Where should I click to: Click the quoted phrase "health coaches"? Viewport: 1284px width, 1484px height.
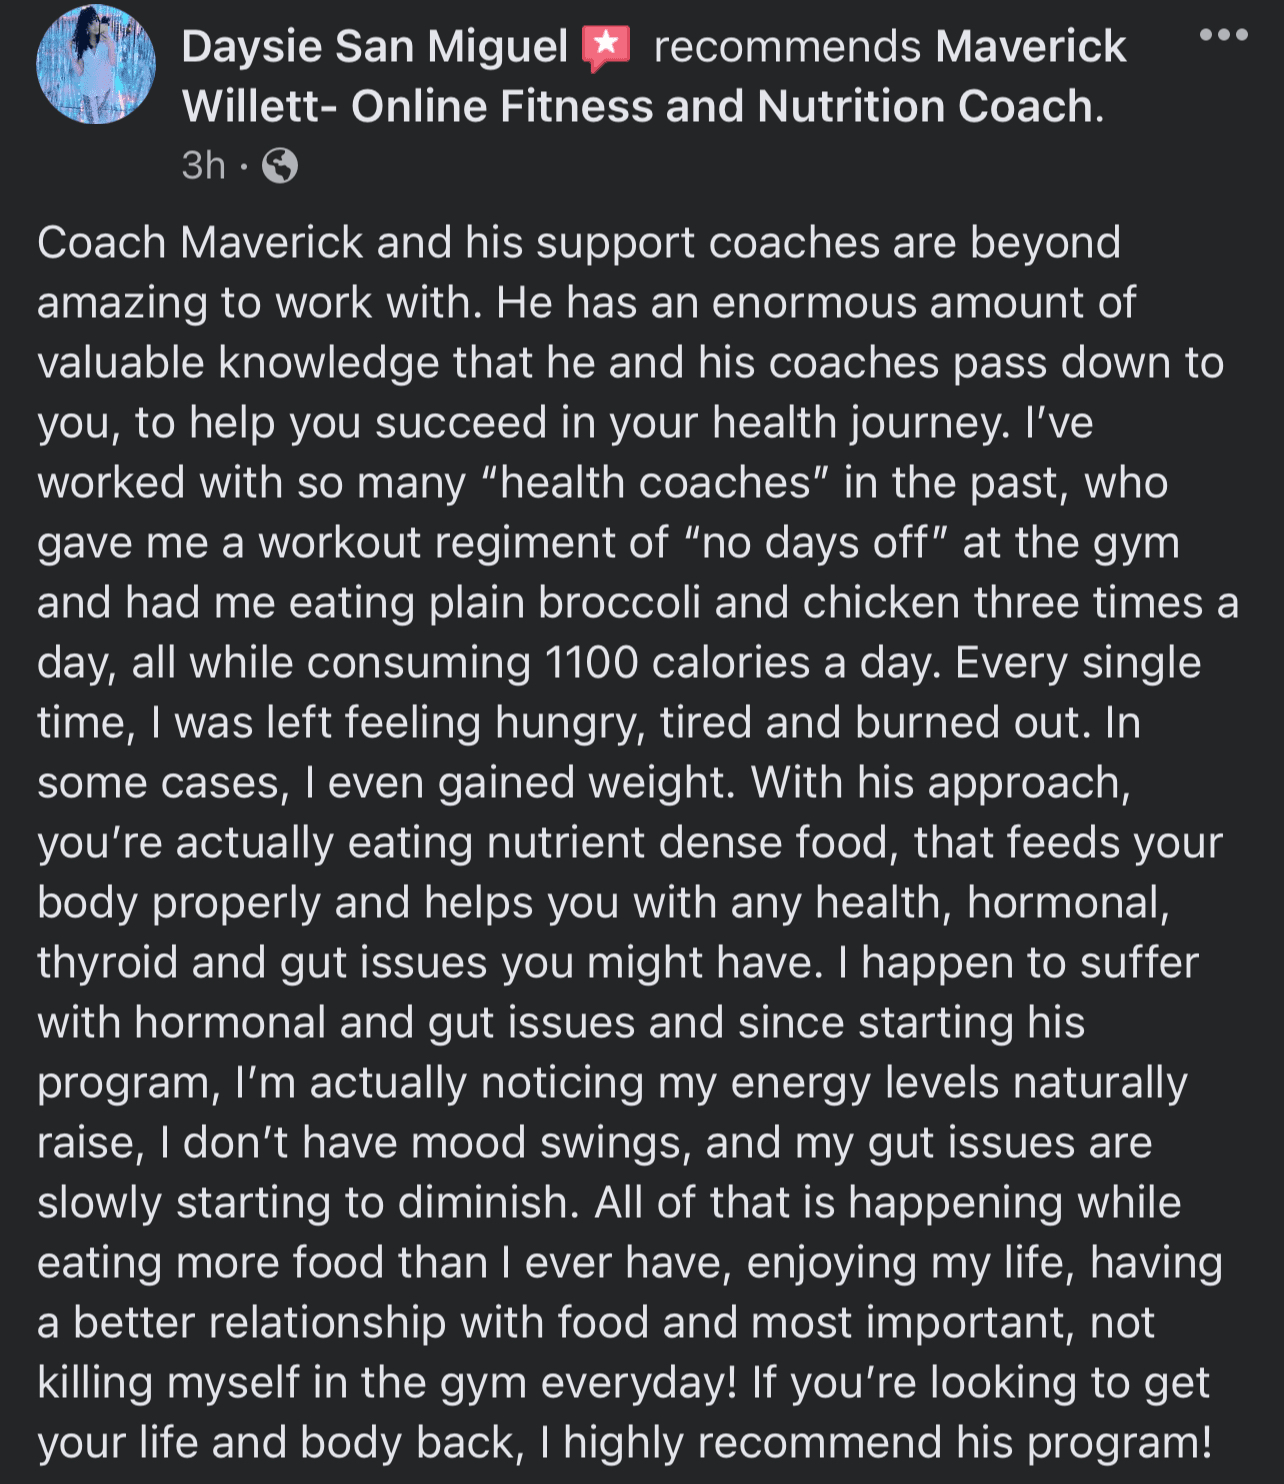coord(656,483)
